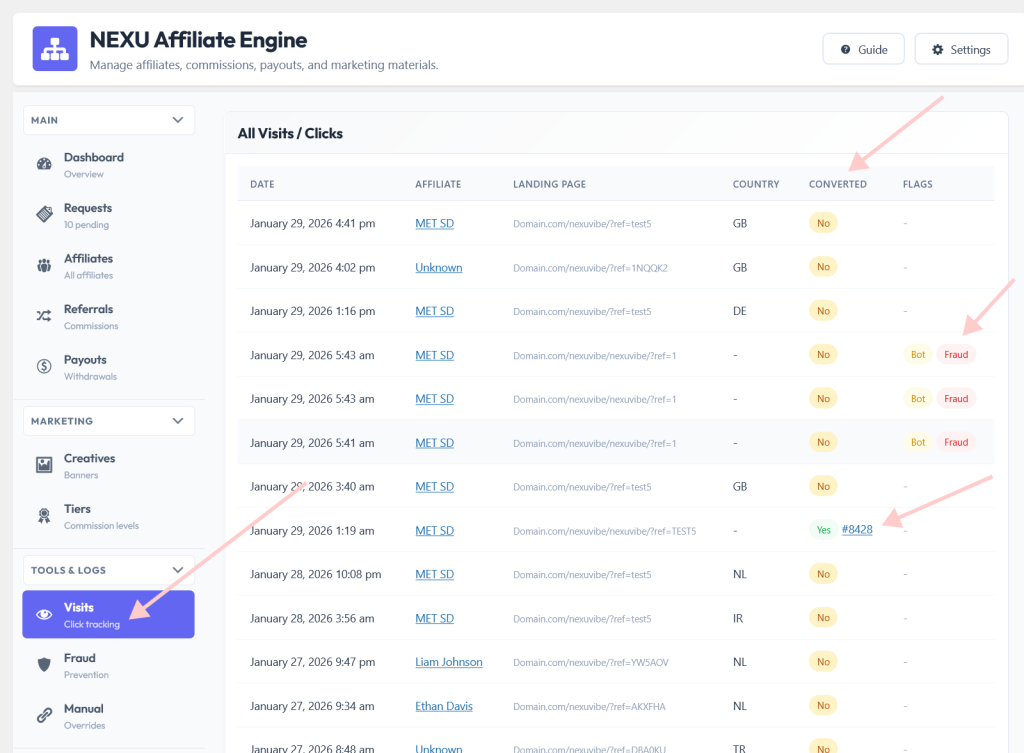The image size is (1024, 753).
Task: Open Liam Johnson affiliate link
Action: coord(449,662)
